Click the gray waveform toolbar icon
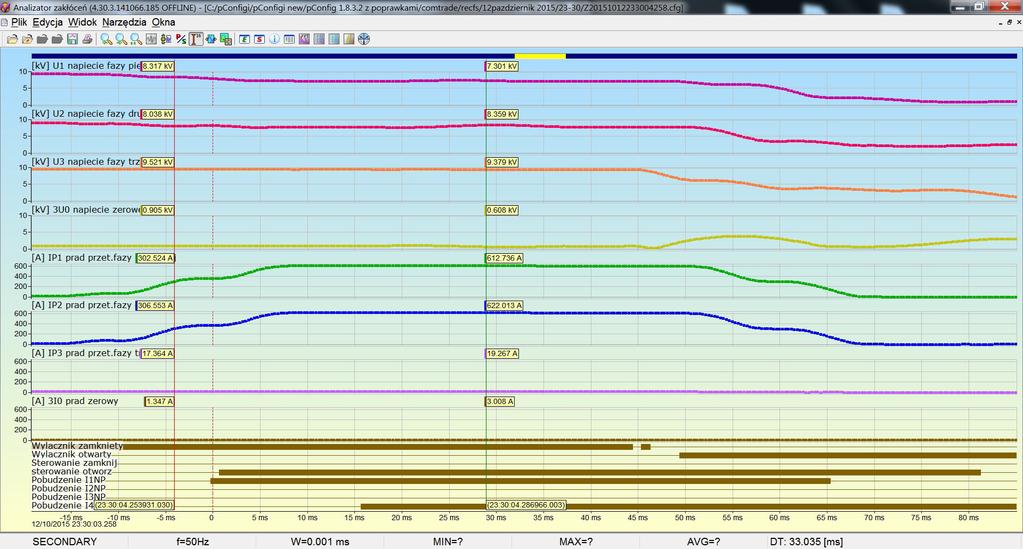 [x=151, y=39]
